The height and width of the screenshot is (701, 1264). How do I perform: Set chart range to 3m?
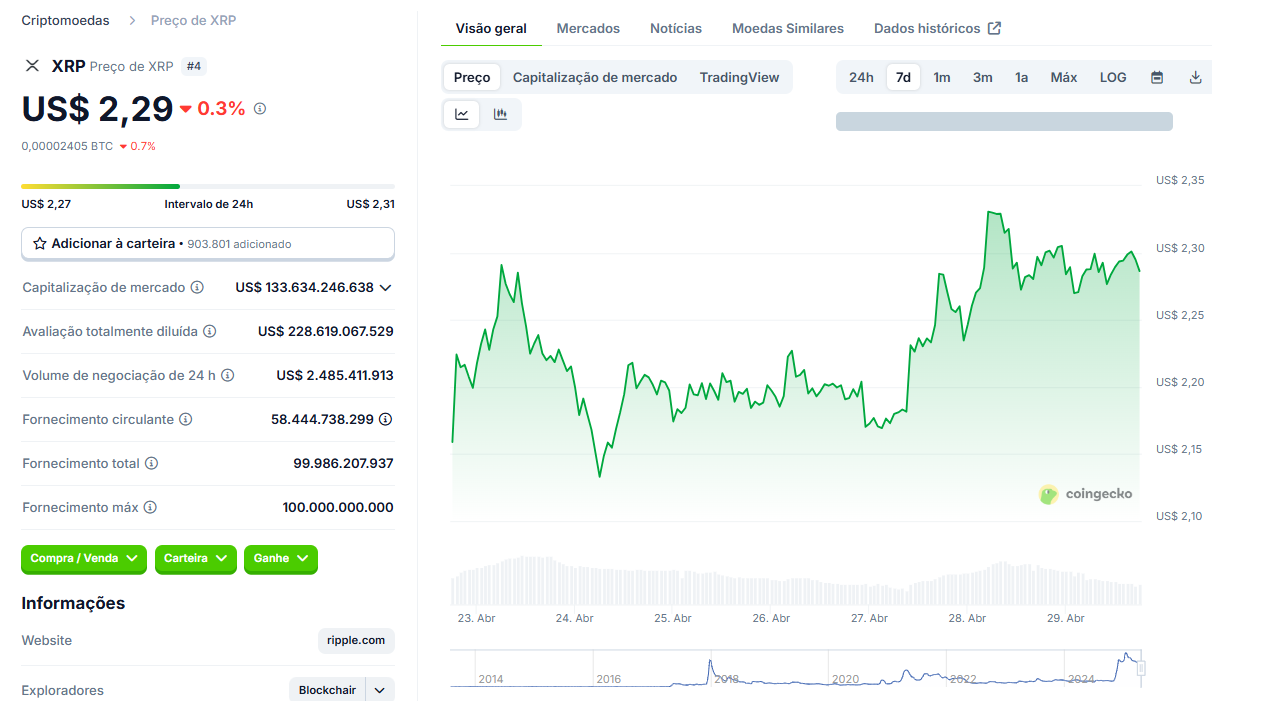[x=983, y=77]
